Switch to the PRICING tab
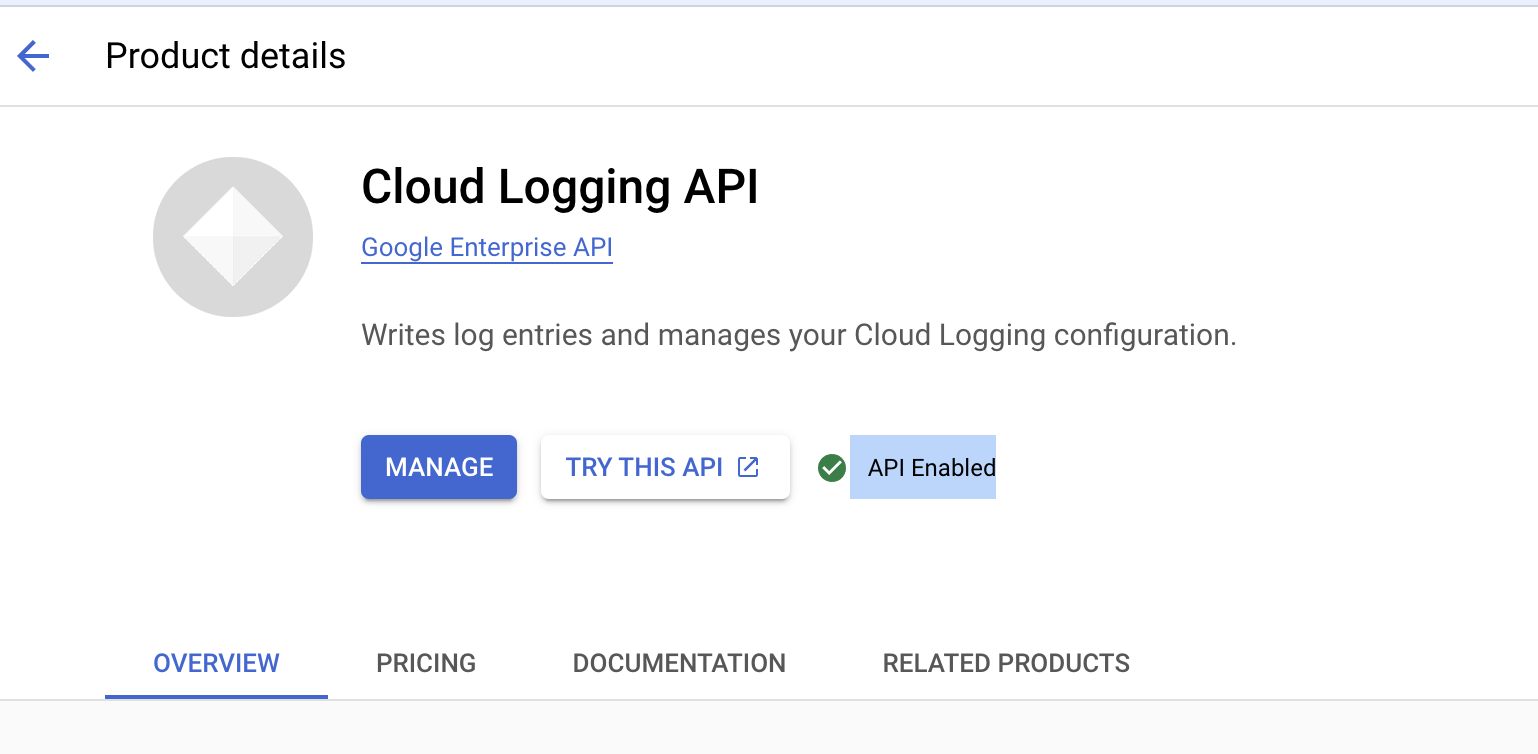Screen dimensions: 1538x754 coord(425,663)
